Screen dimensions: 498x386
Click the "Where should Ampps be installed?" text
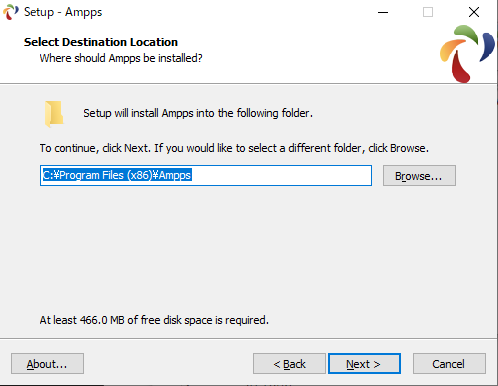[121, 58]
